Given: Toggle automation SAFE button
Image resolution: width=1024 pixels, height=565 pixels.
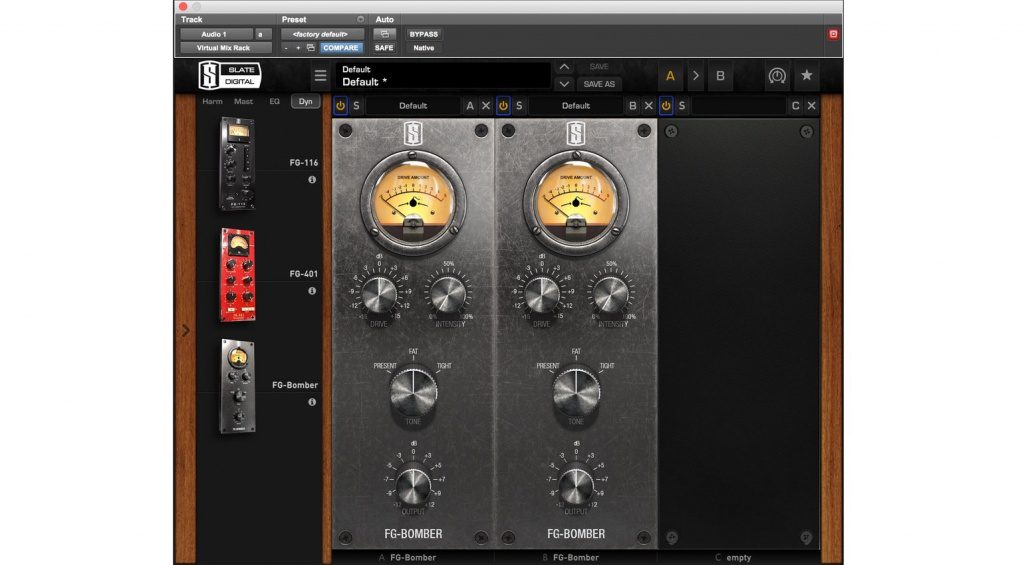Looking at the screenshot, I should [x=384, y=48].
